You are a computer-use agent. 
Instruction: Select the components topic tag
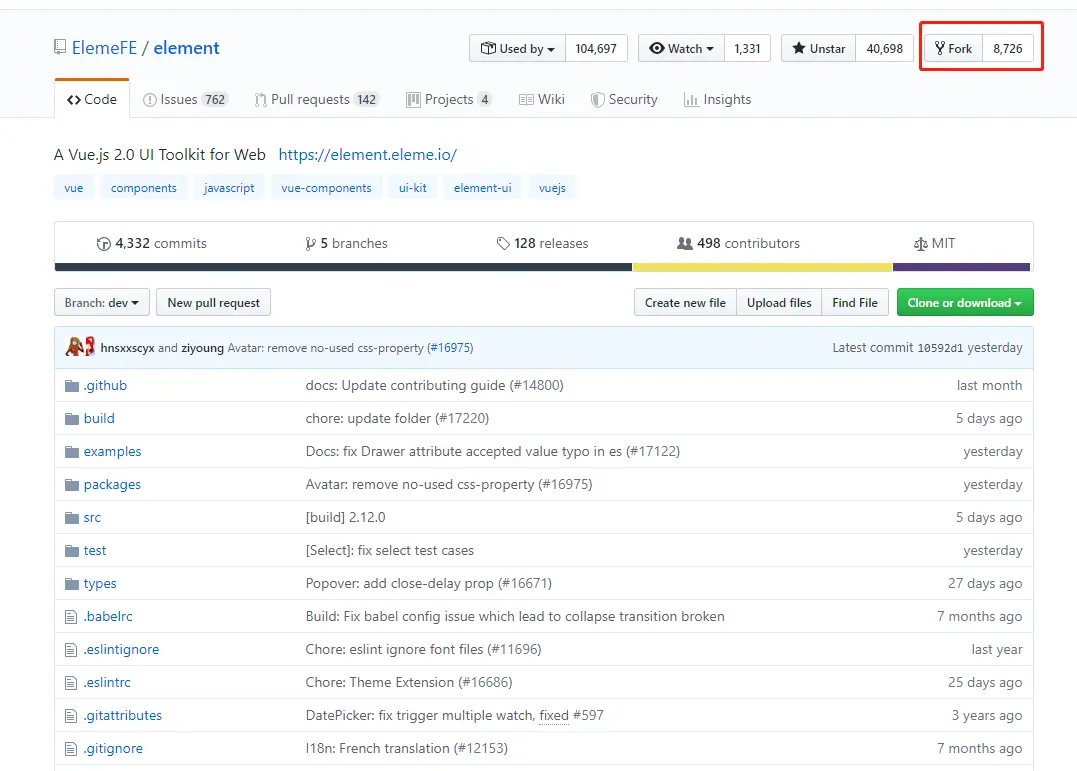click(144, 188)
